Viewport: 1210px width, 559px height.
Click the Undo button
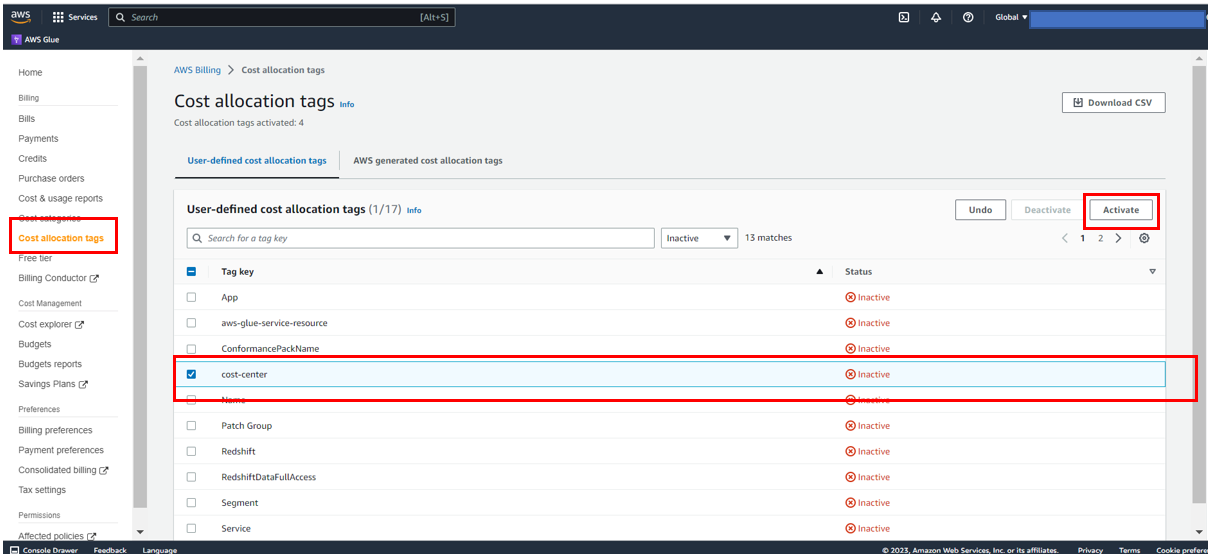980,210
